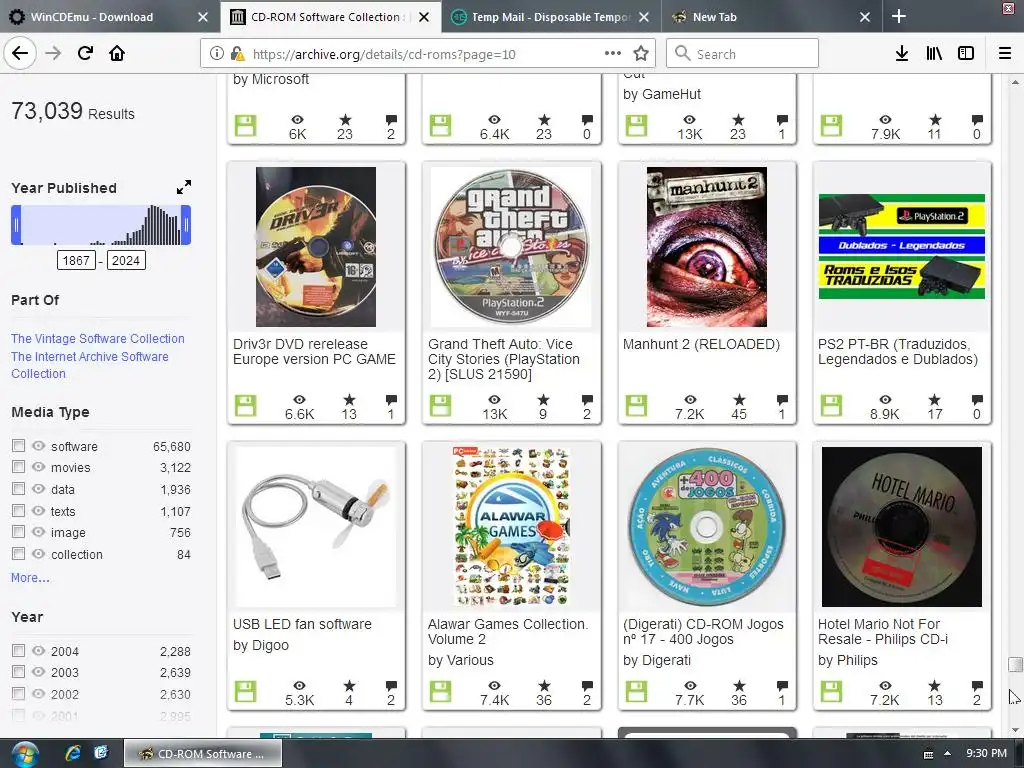Check the software media type box
The height and width of the screenshot is (768, 1024).
tap(18, 445)
